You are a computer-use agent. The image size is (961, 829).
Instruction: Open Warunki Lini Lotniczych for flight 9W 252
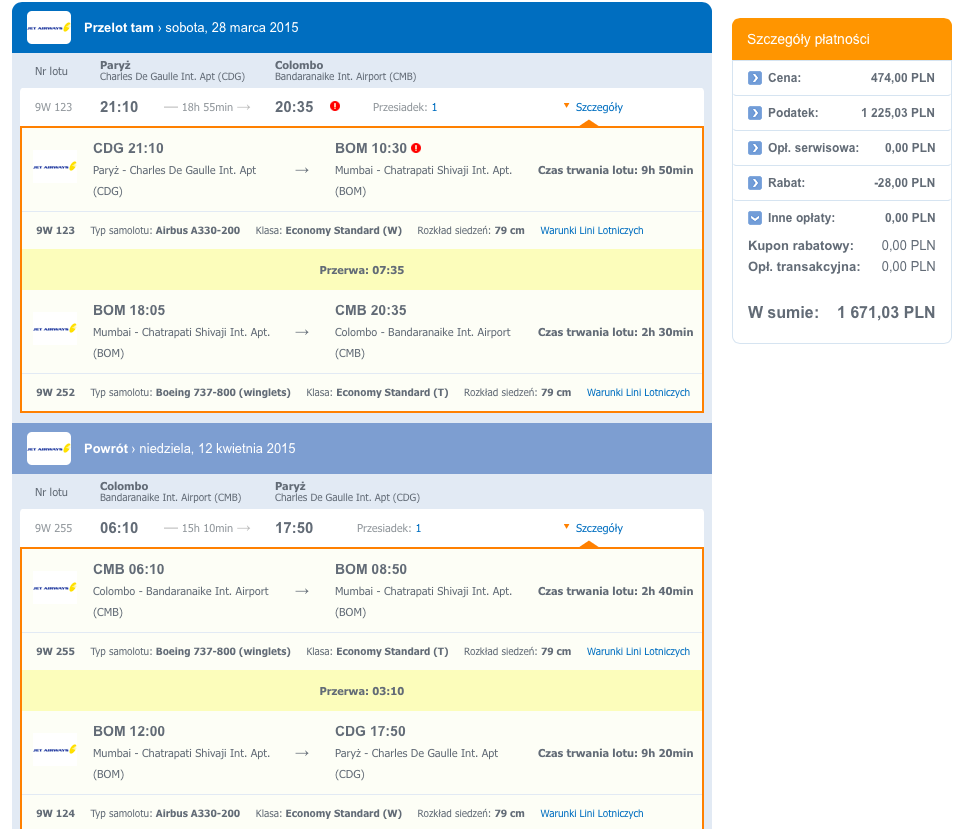[638, 392]
